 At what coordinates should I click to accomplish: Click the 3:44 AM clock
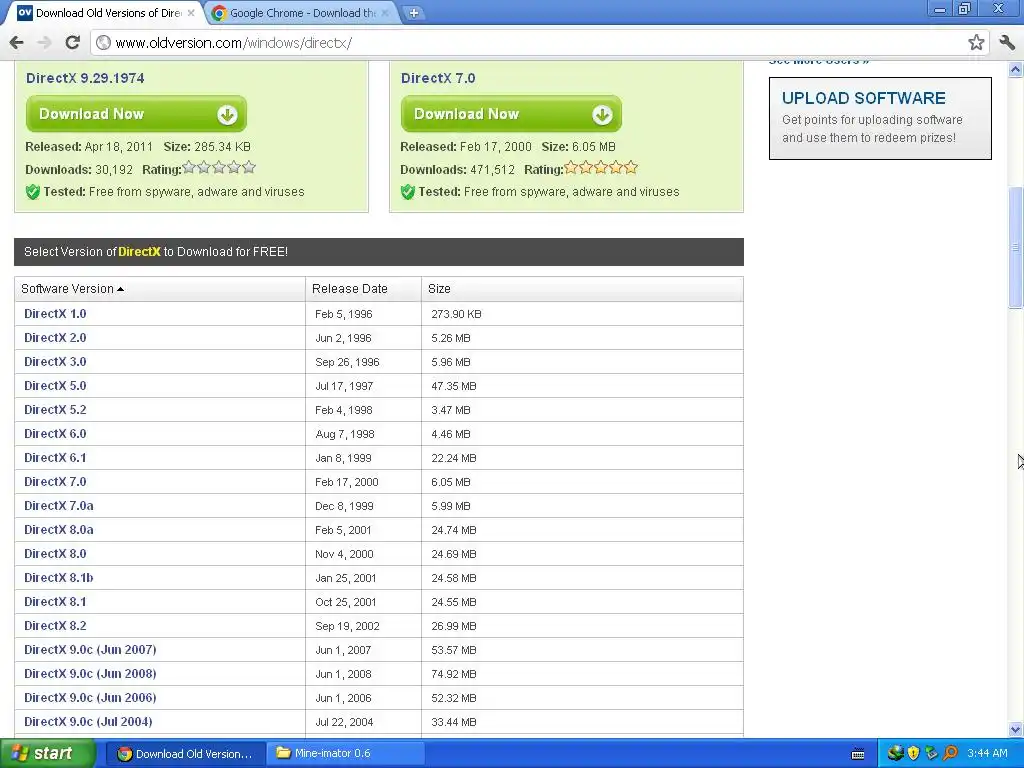987,754
